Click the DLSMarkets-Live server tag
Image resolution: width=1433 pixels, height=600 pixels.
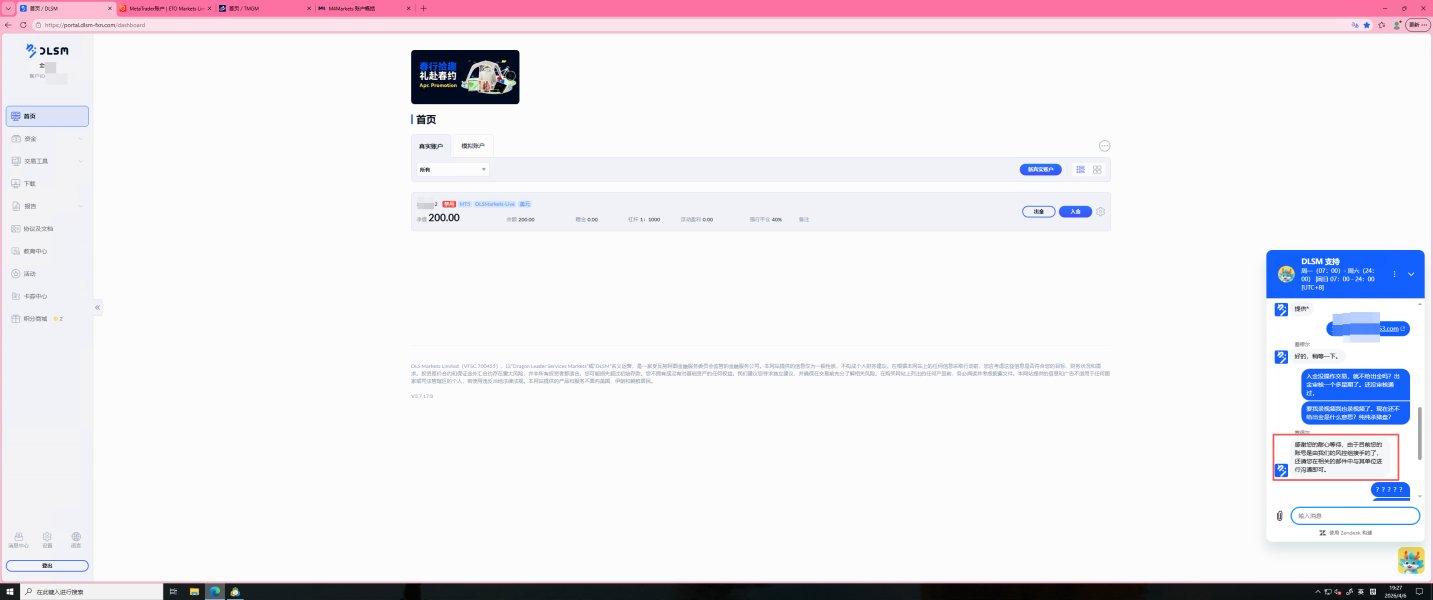point(495,203)
